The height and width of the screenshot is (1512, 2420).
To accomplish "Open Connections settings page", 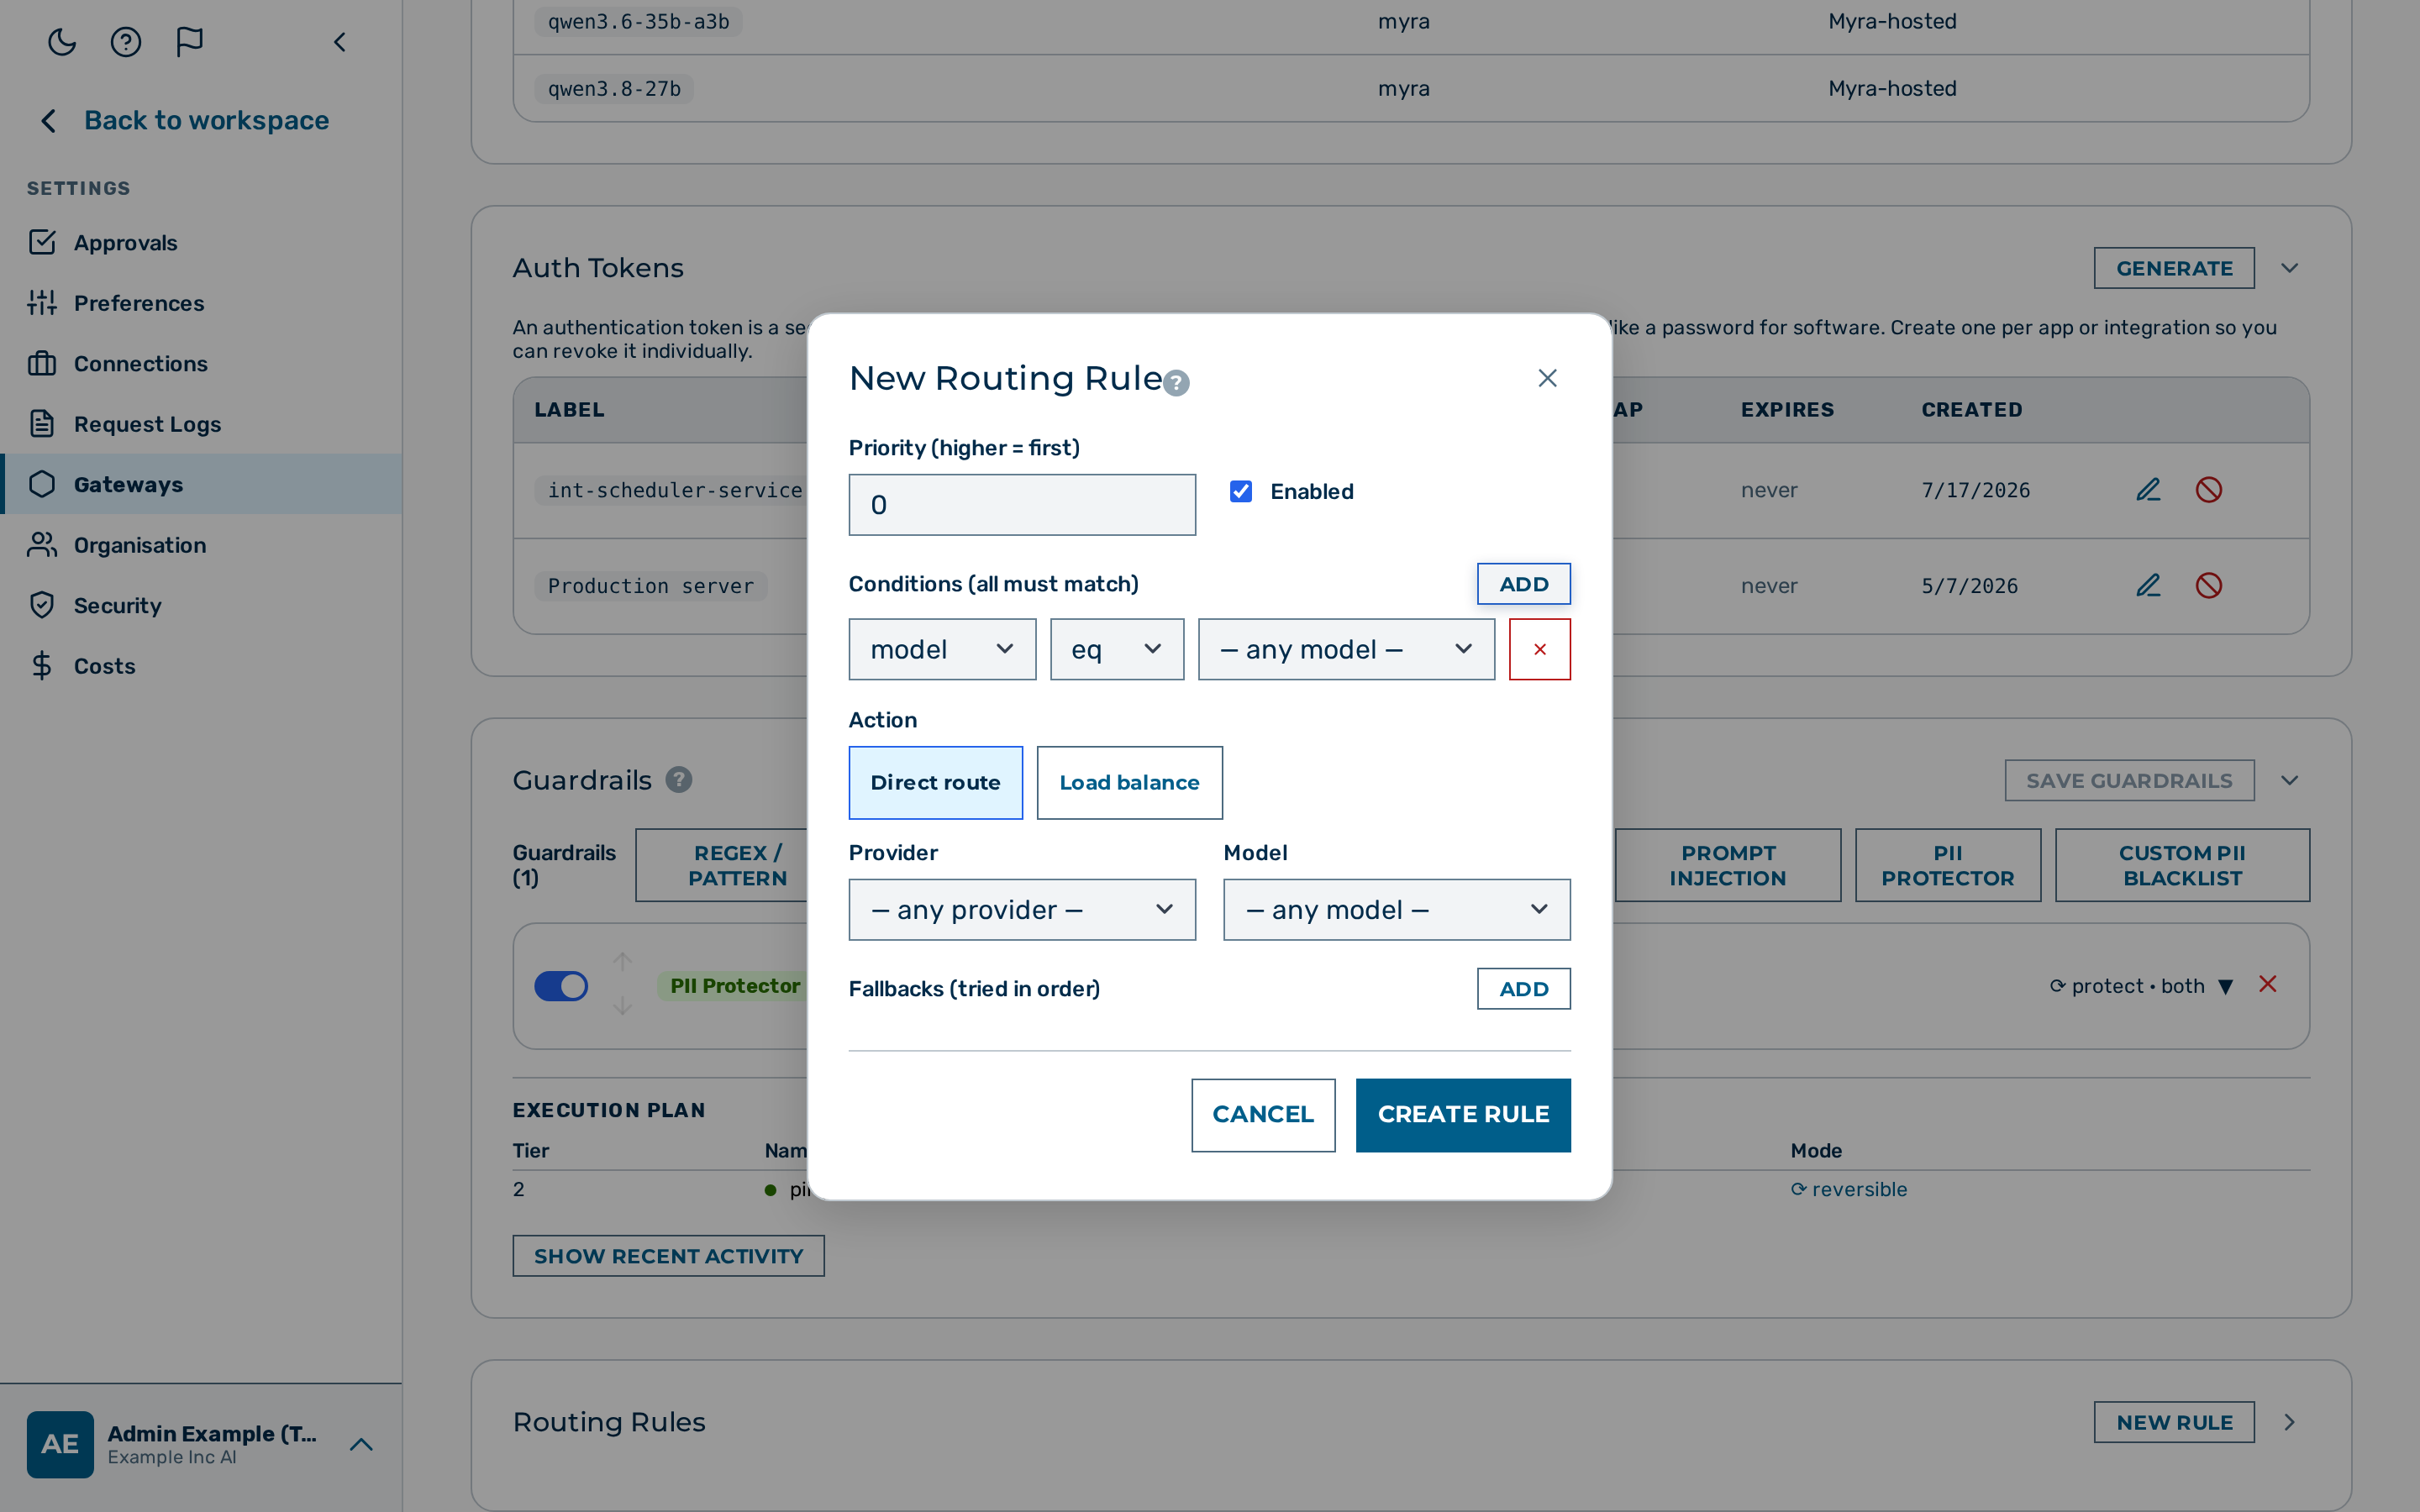I will 201,363.
